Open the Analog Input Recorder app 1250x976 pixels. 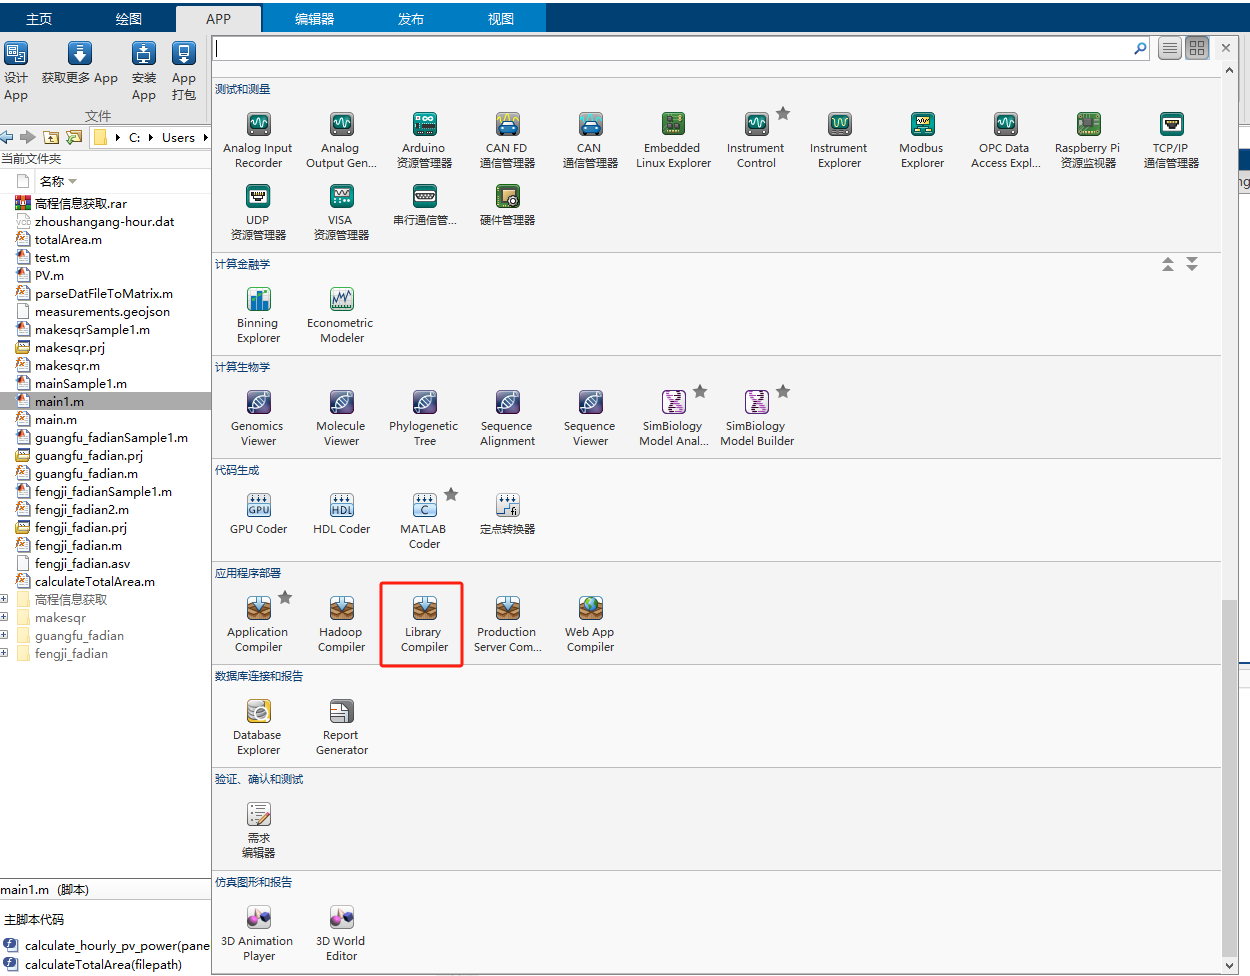point(258,140)
